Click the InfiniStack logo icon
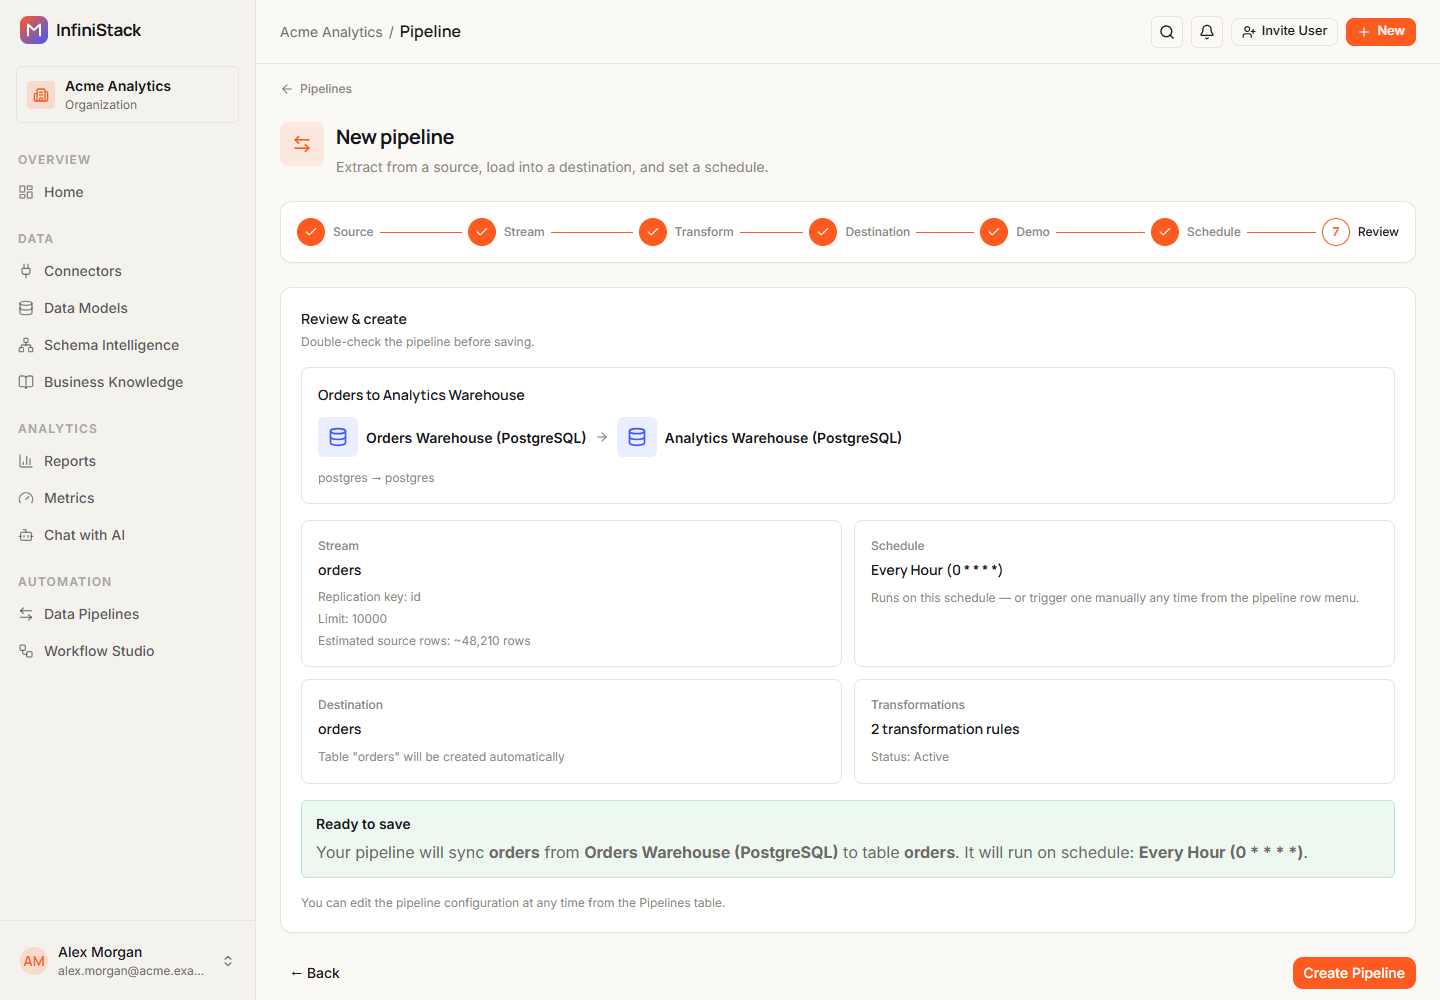This screenshot has width=1440, height=1000. pos(34,30)
